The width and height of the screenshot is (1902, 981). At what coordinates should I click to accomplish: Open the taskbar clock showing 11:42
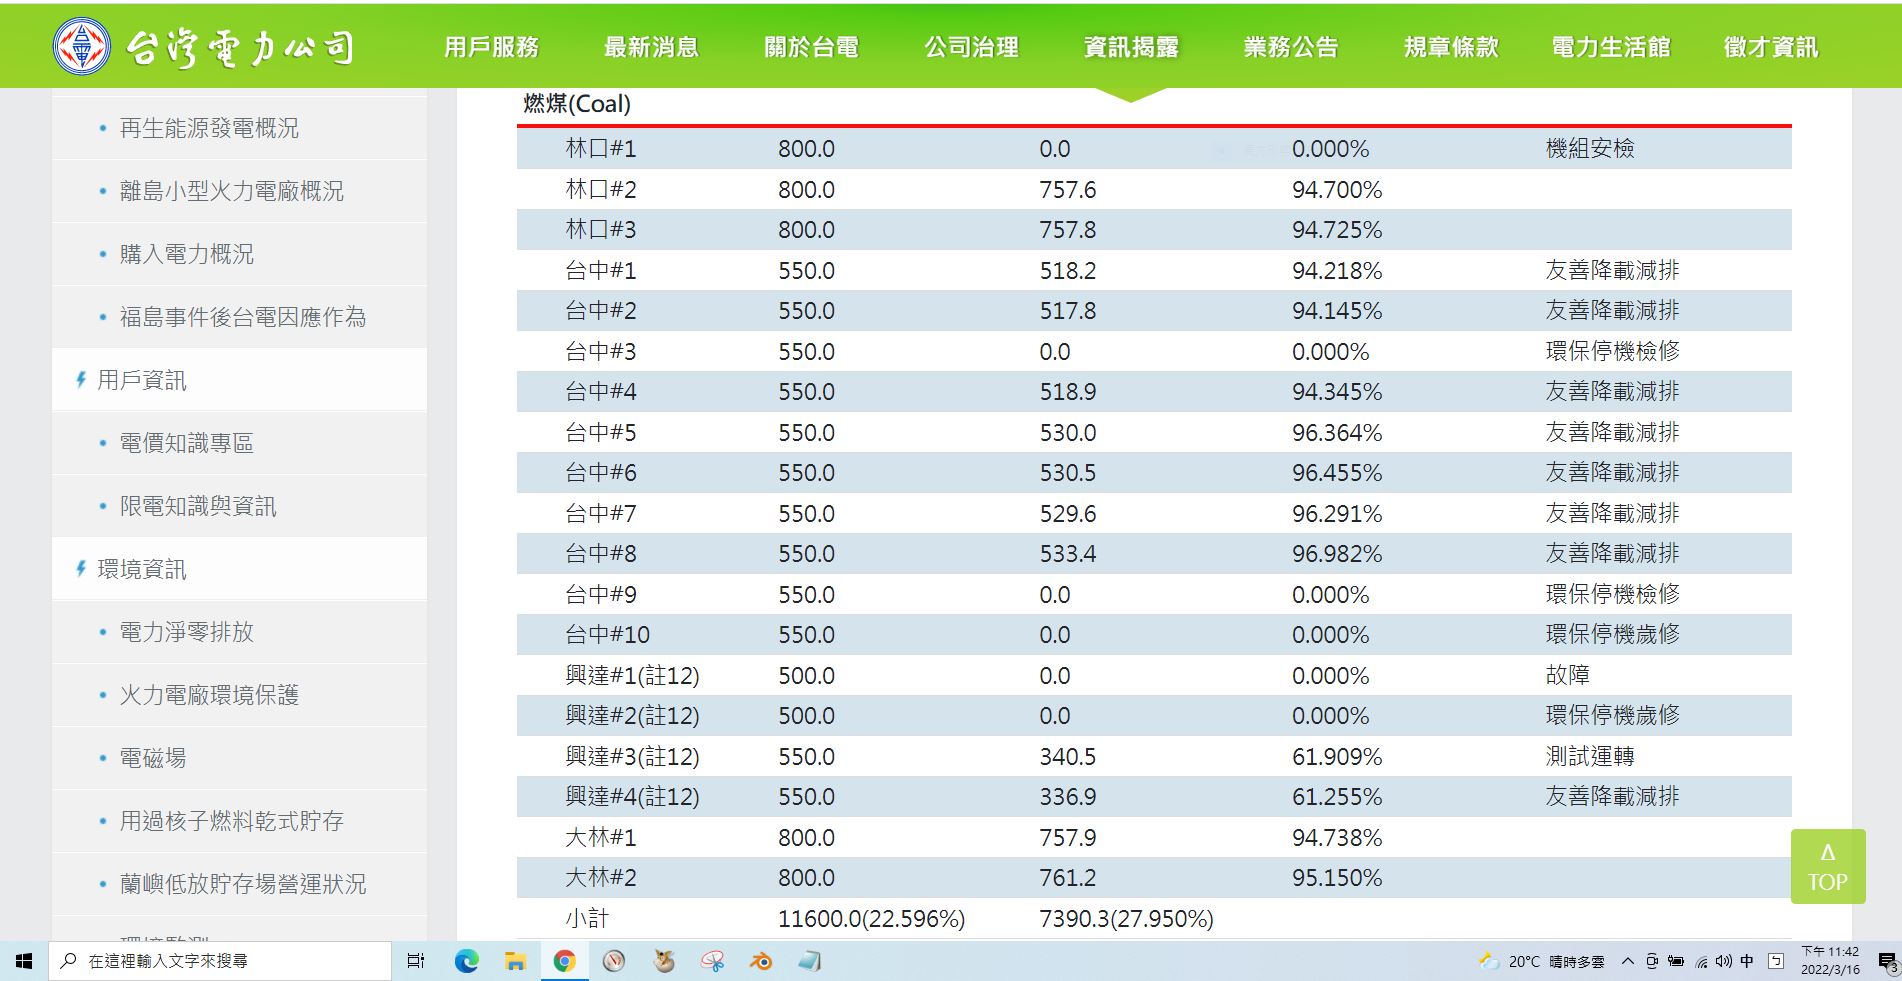[1830, 961]
